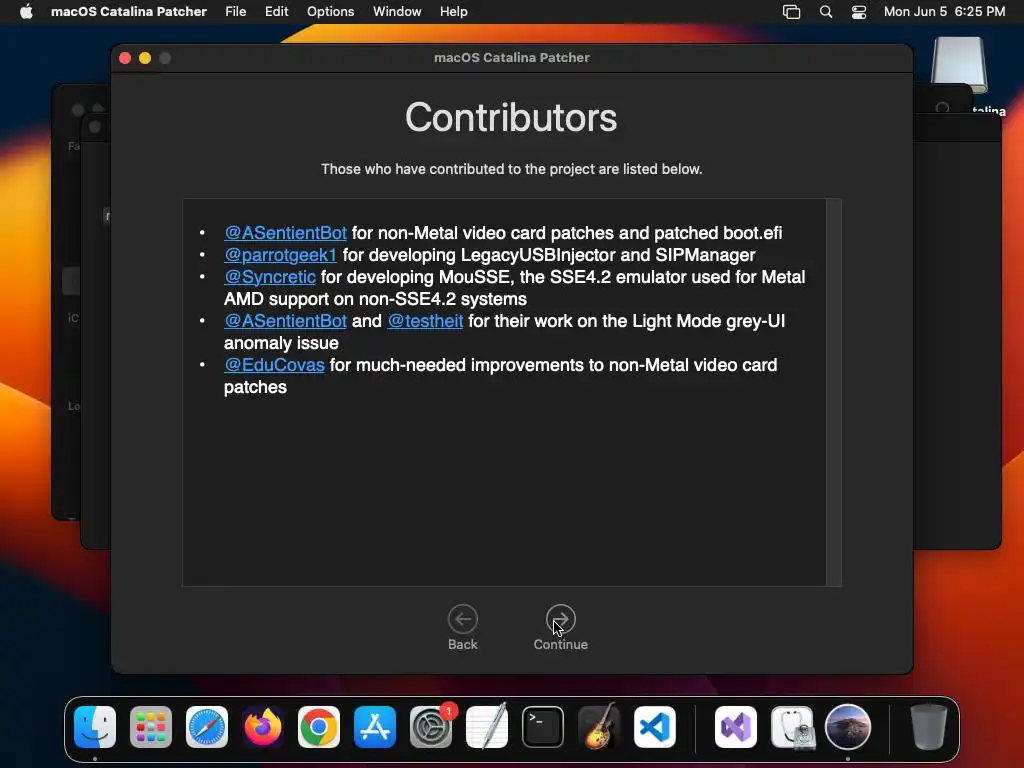Open the macOS Catalina Patcher app menu

(129, 12)
